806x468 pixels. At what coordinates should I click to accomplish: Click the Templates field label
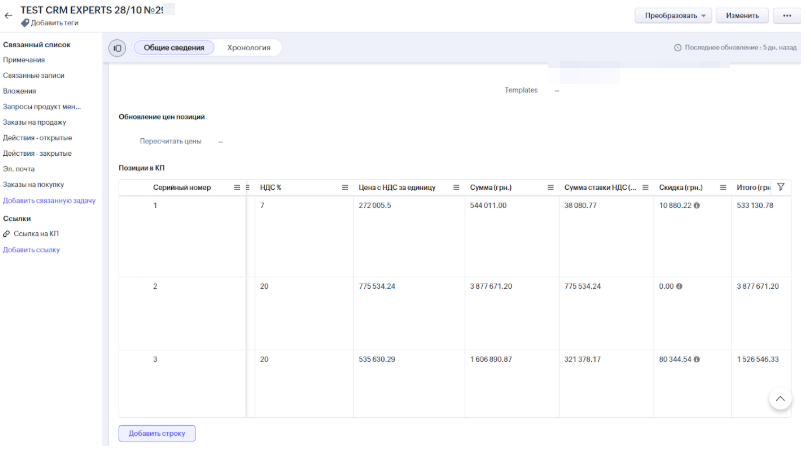tap(521, 90)
